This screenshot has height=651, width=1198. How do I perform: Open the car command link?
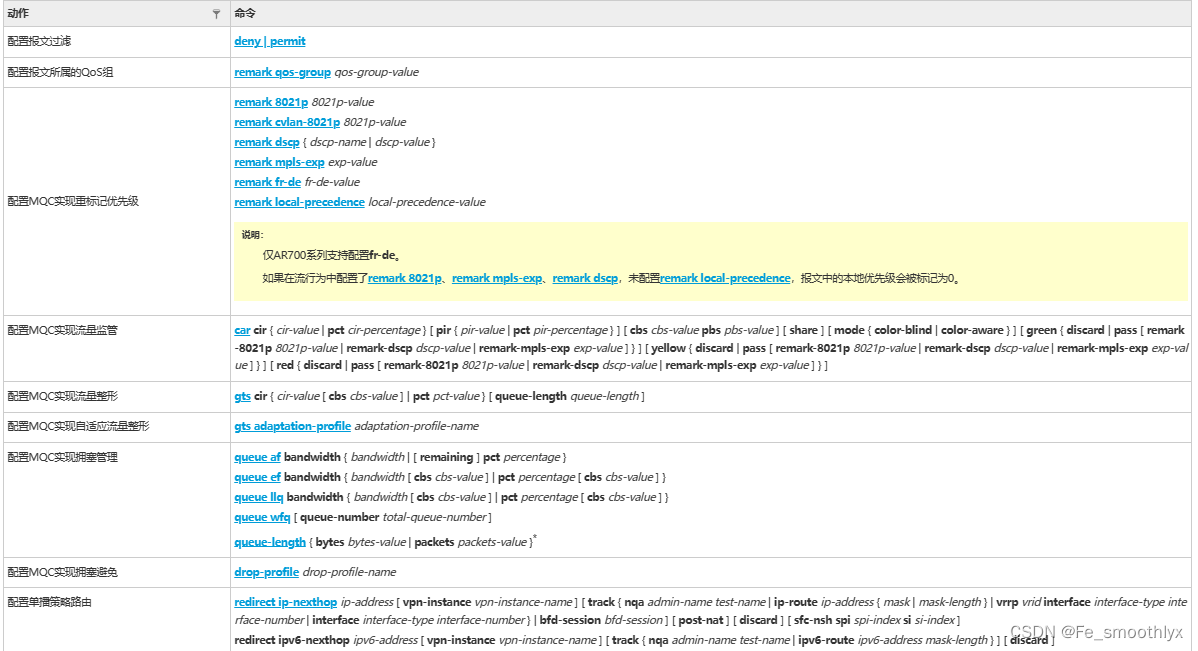click(x=242, y=330)
